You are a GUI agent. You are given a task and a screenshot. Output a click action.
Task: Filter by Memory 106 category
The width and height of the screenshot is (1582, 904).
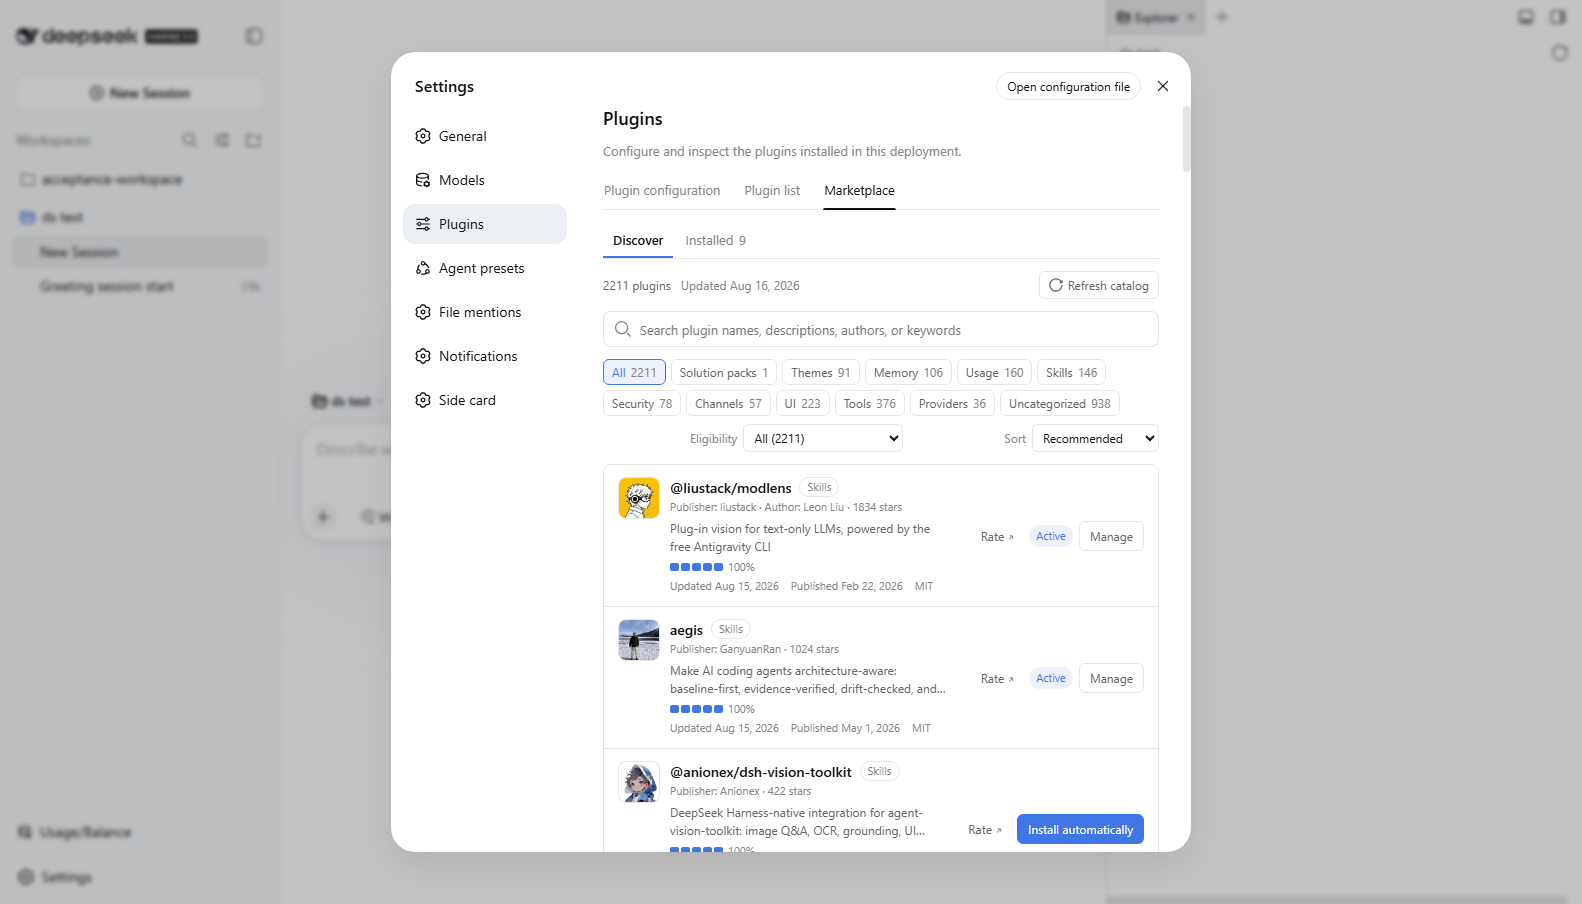[908, 372]
